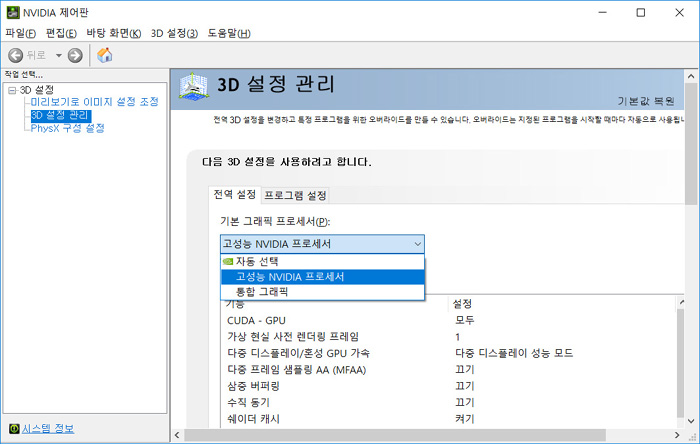Click the Back arrow button
700x444 pixels.
[16, 55]
